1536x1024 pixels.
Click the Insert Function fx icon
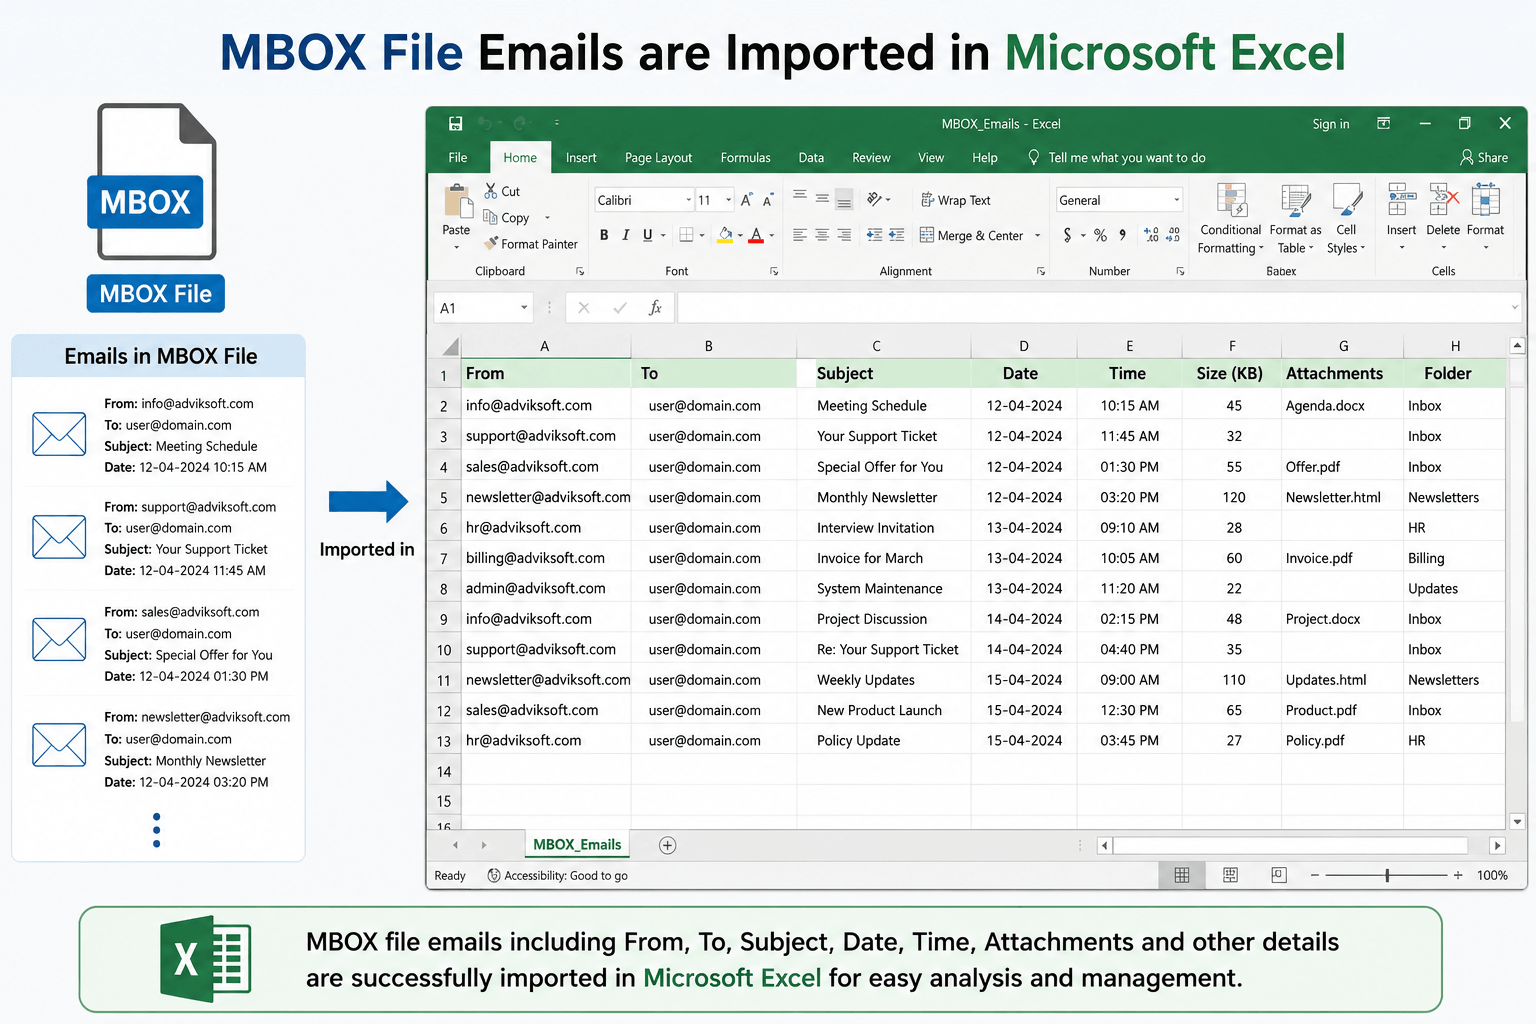pos(655,308)
